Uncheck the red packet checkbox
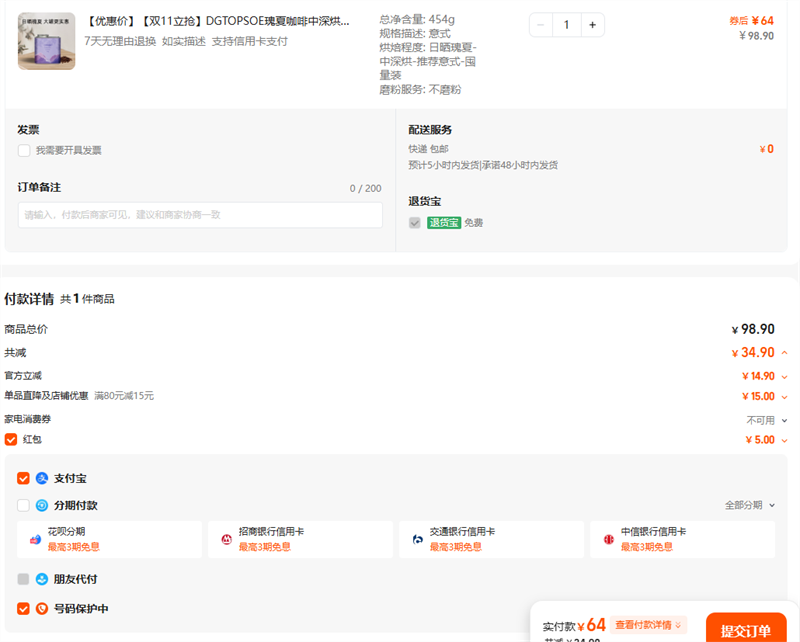 pyautogui.click(x=11, y=439)
